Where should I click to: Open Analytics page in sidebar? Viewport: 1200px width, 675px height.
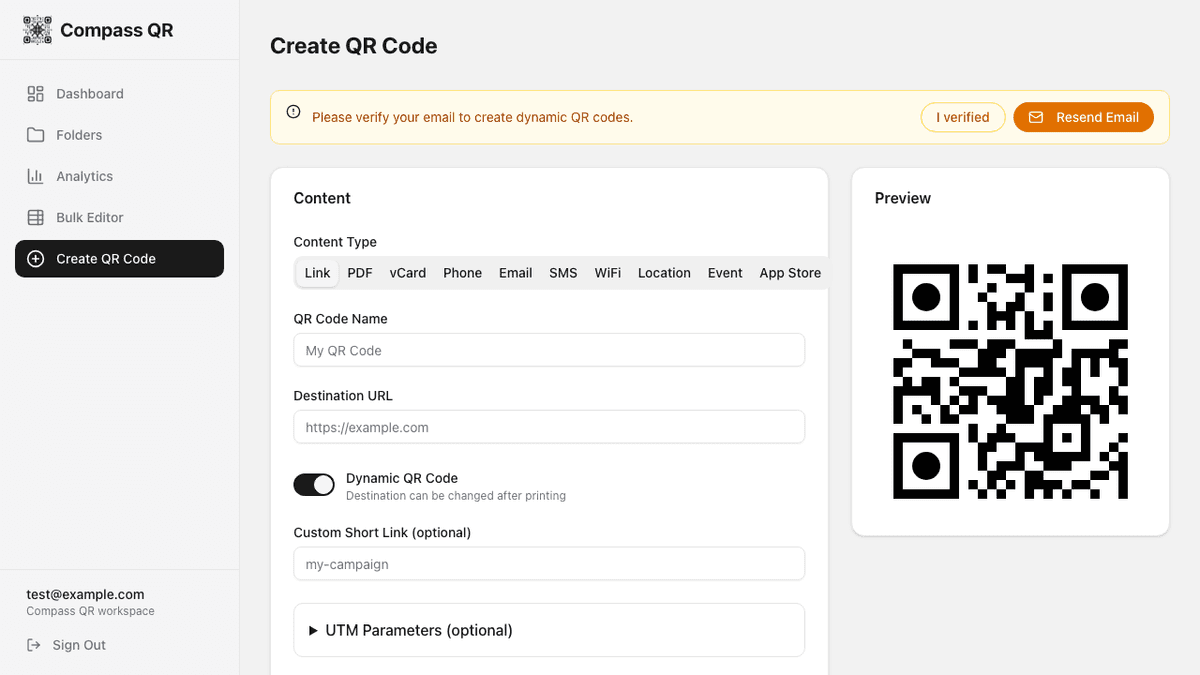(119, 176)
